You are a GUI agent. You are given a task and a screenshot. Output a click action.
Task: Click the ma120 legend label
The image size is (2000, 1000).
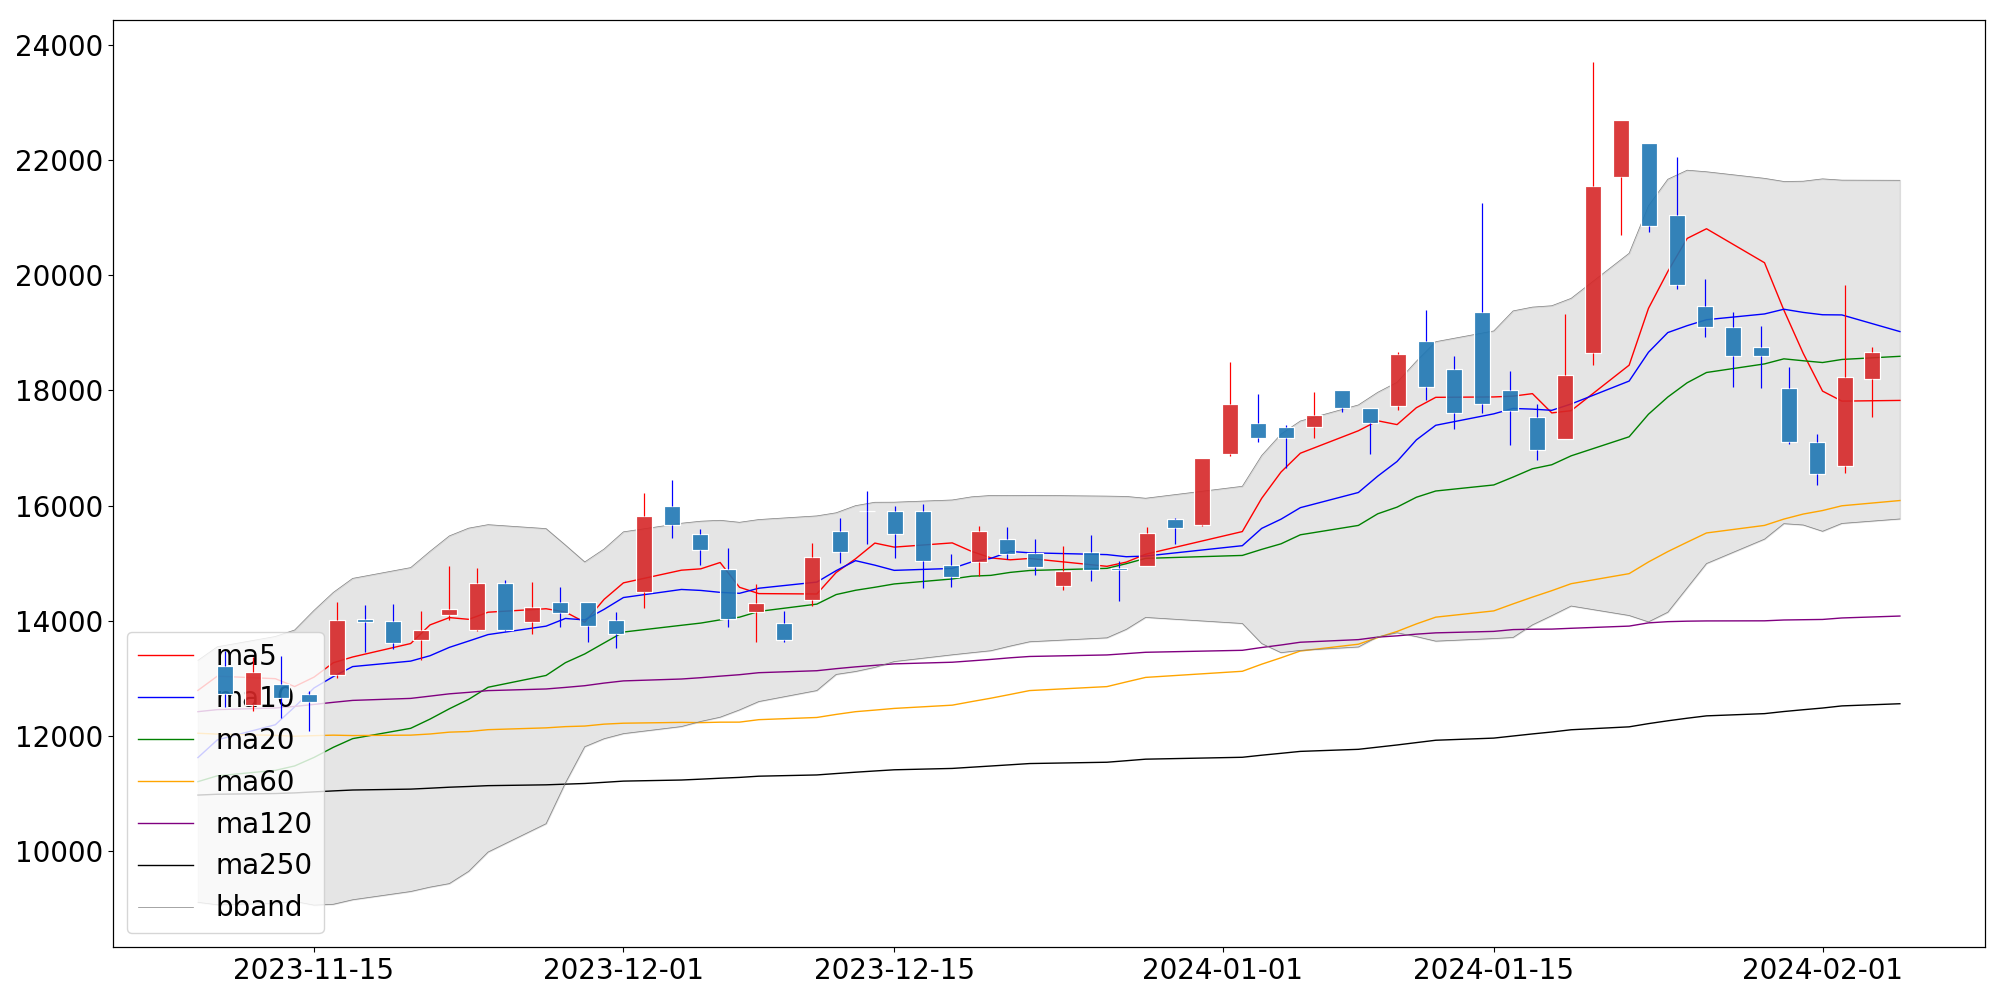coord(264,823)
